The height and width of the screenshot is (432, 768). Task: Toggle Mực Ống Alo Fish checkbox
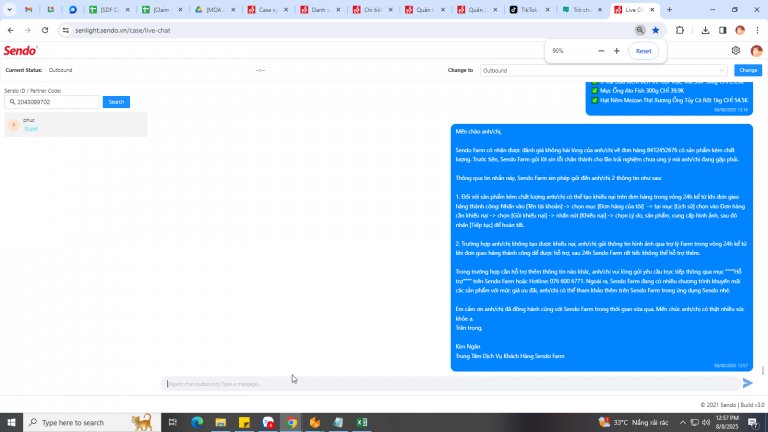[x=595, y=91]
